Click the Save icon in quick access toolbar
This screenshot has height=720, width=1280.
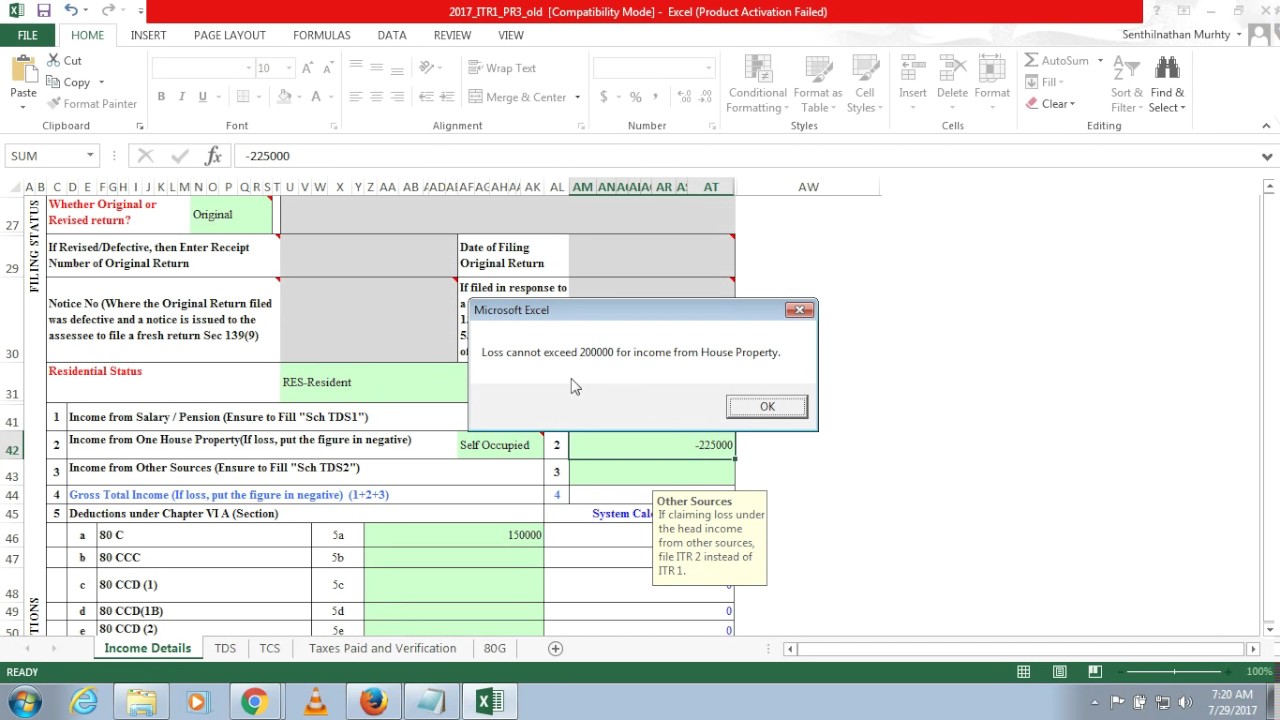point(43,11)
